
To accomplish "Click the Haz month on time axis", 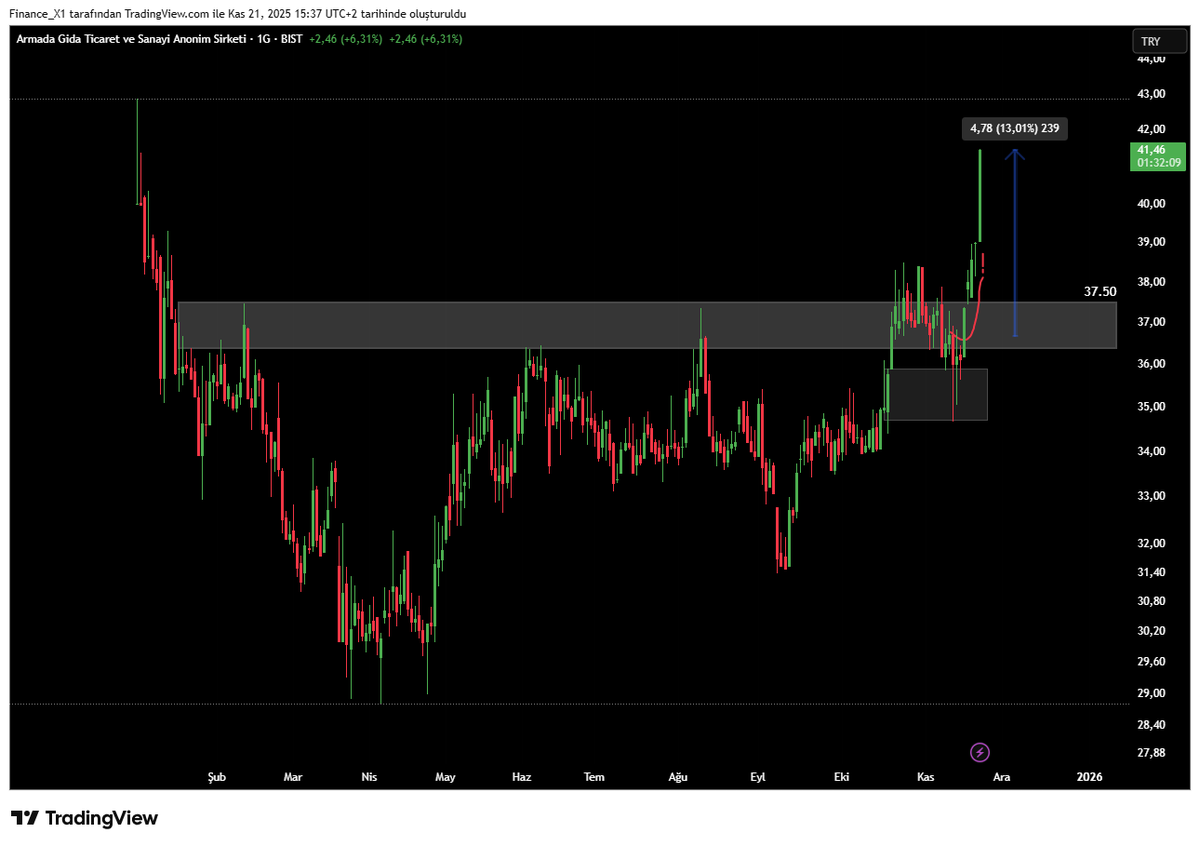I will coord(521,777).
